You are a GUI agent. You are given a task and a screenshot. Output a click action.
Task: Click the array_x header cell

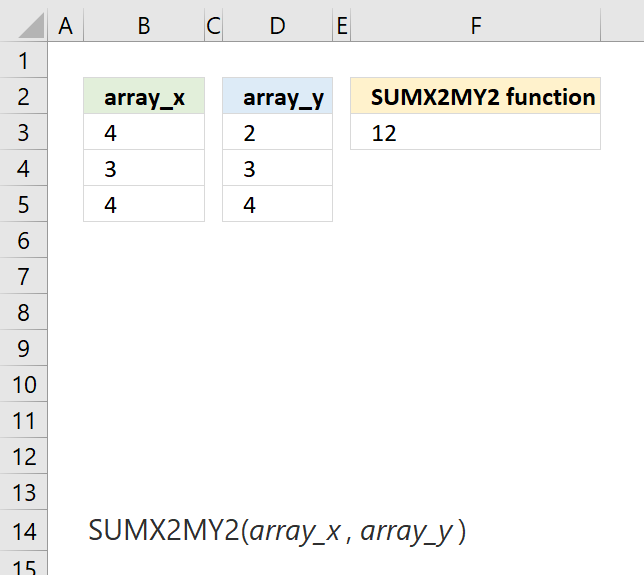tap(144, 96)
